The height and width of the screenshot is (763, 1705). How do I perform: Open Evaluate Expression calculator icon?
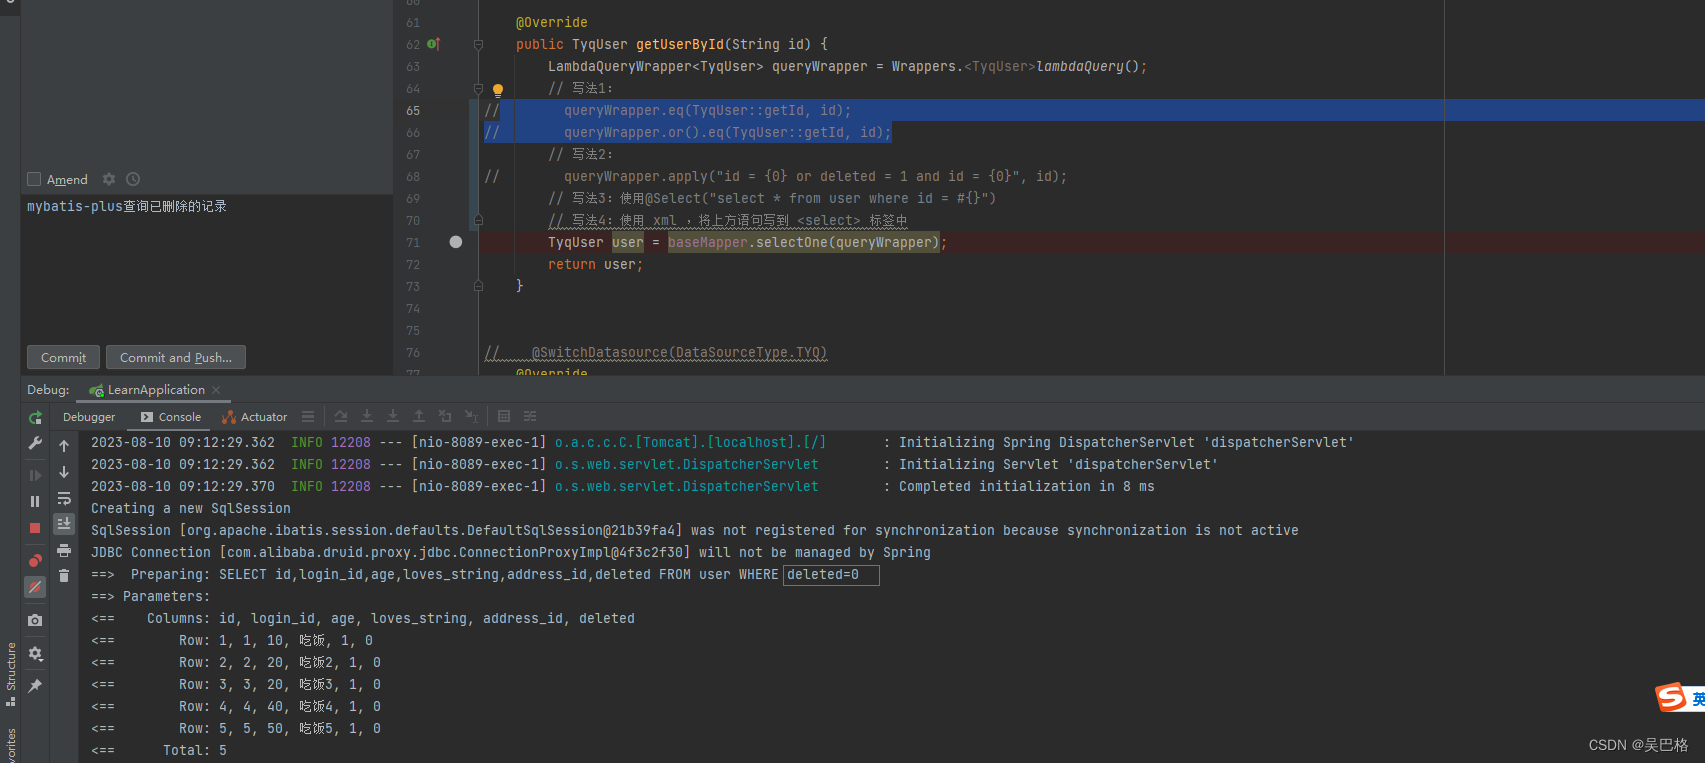coord(504,417)
